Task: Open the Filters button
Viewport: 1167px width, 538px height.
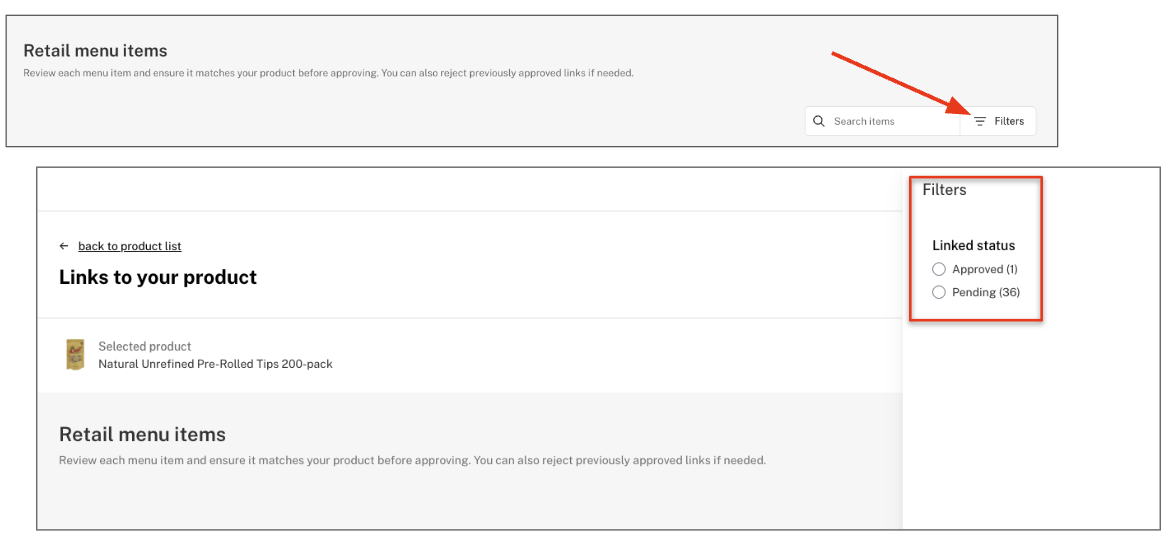Action: pos(998,121)
